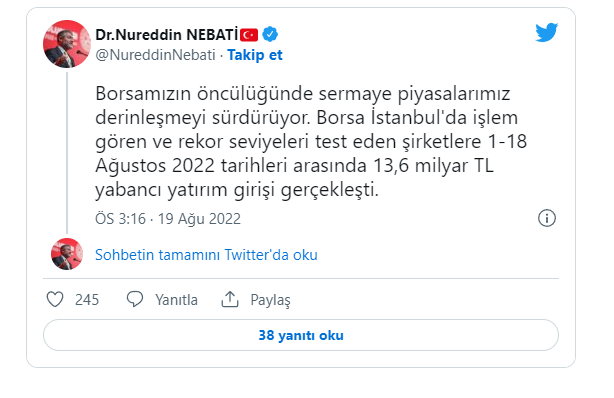Click the Turkish flag emoji
Screen dimensions: 614x398
(x=249, y=35)
